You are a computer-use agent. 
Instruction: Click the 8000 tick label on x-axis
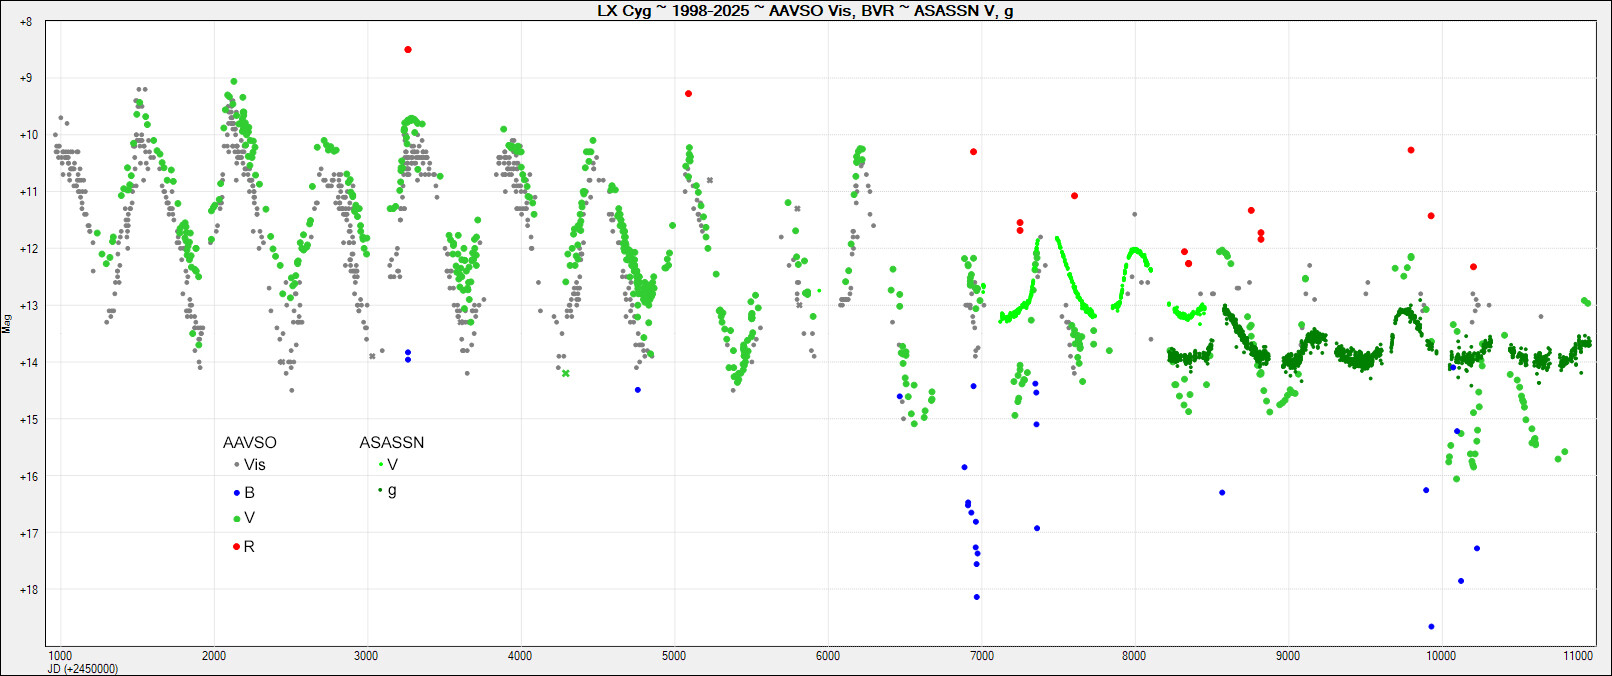tap(1134, 656)
